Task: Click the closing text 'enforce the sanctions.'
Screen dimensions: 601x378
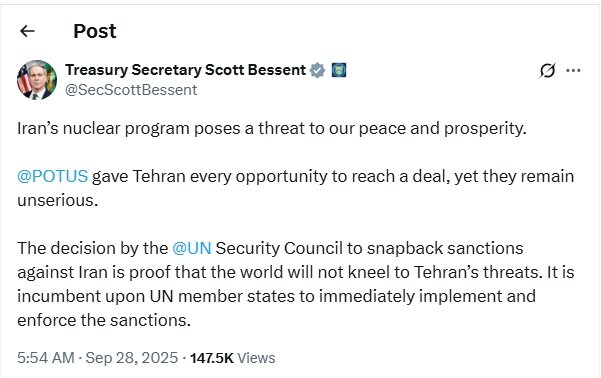Action: click(x=104, y=320)
